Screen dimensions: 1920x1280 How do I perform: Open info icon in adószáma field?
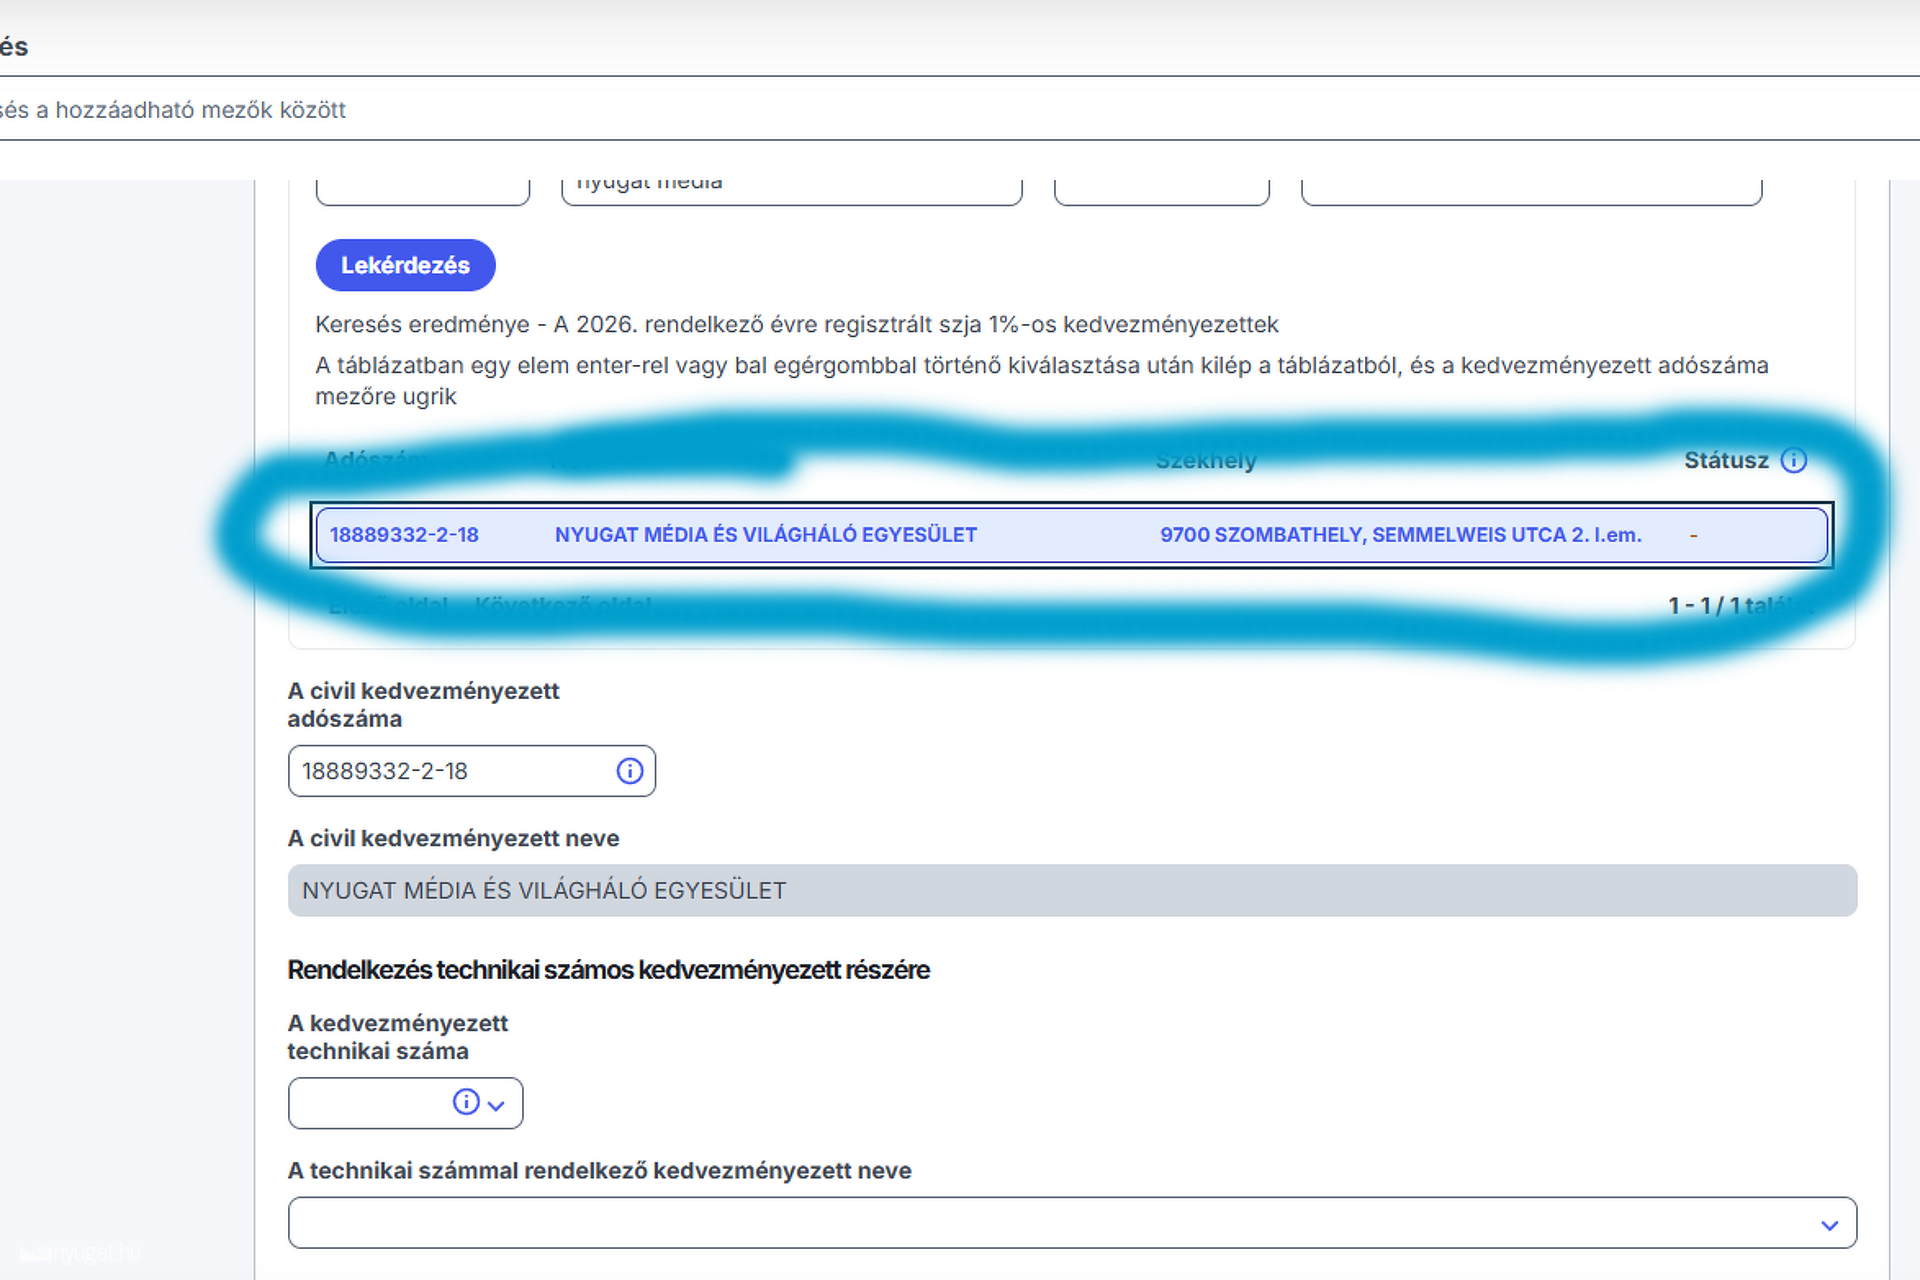630,771
